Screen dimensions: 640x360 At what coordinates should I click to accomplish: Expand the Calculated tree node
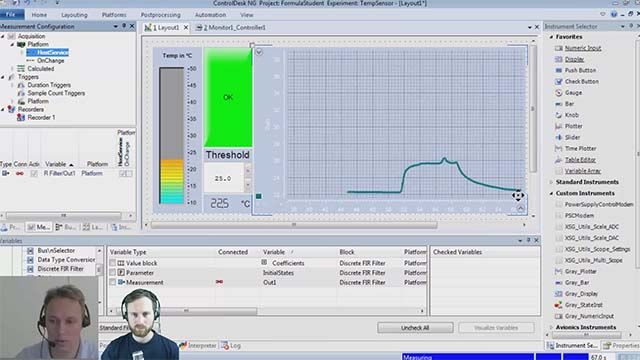(x=12, y=69)
